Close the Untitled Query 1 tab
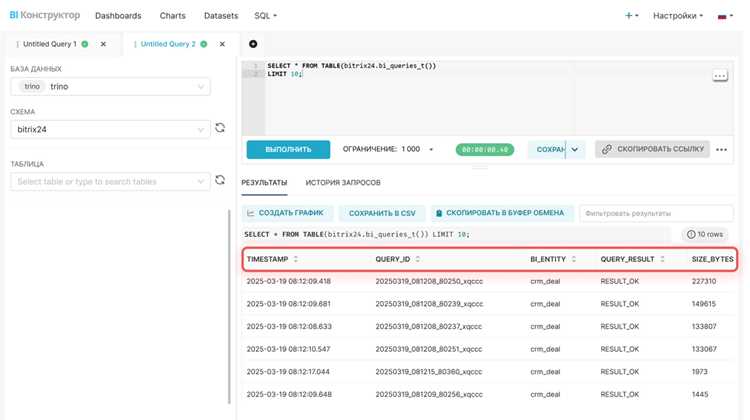Image resolution: width=750 pixels, height=420 pixels. tap(103, 44)
